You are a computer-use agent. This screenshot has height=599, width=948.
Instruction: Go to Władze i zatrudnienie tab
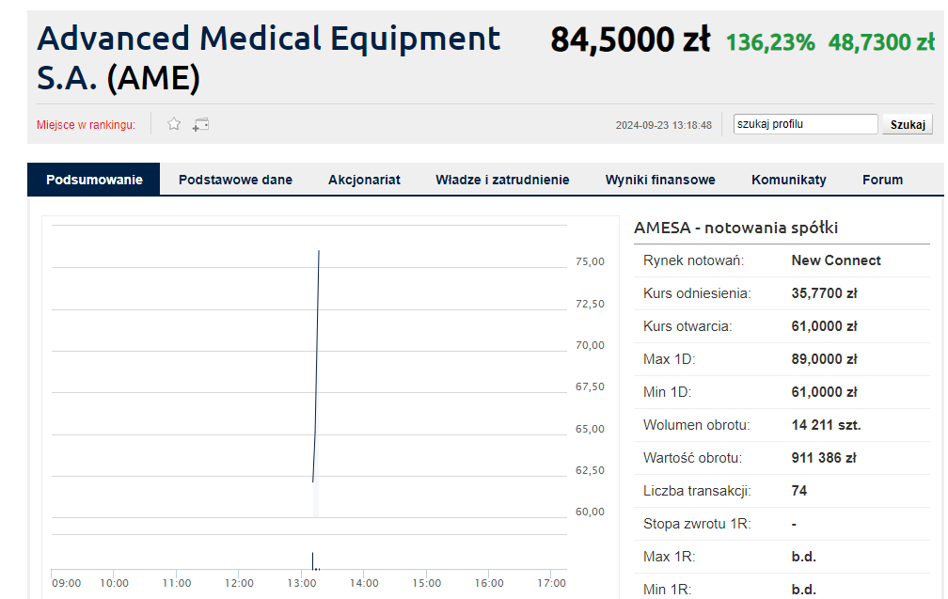[x=502, y=180]
